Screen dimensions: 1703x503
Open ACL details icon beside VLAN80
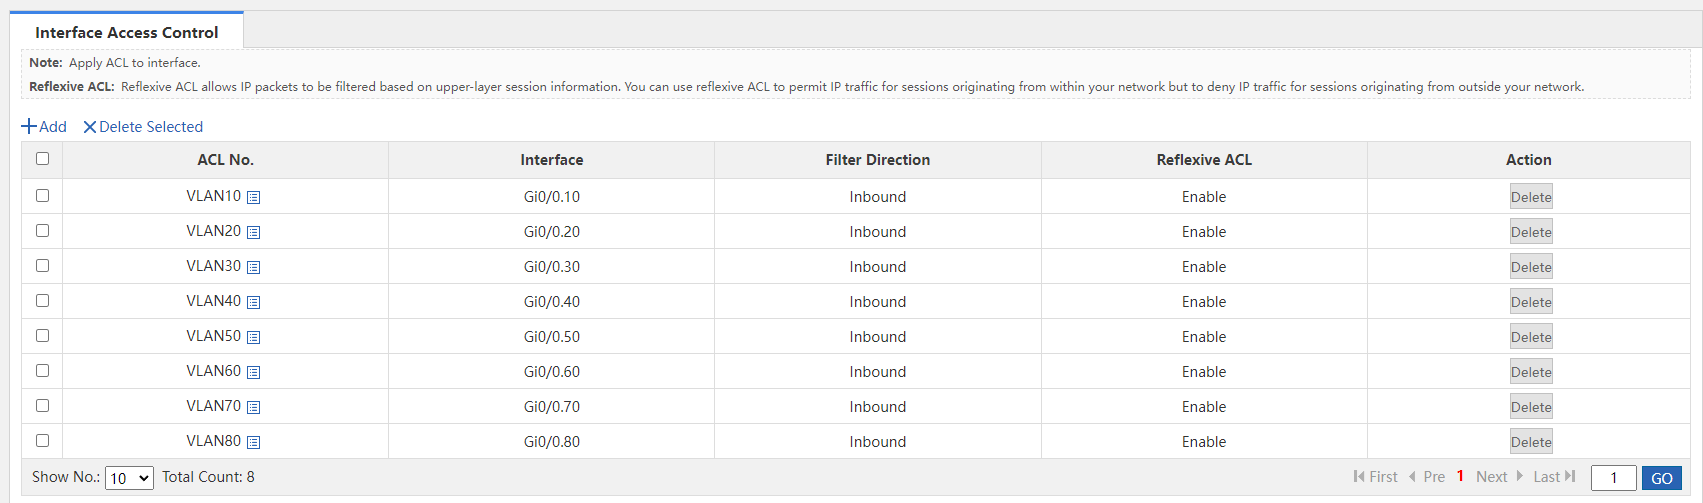254,442
